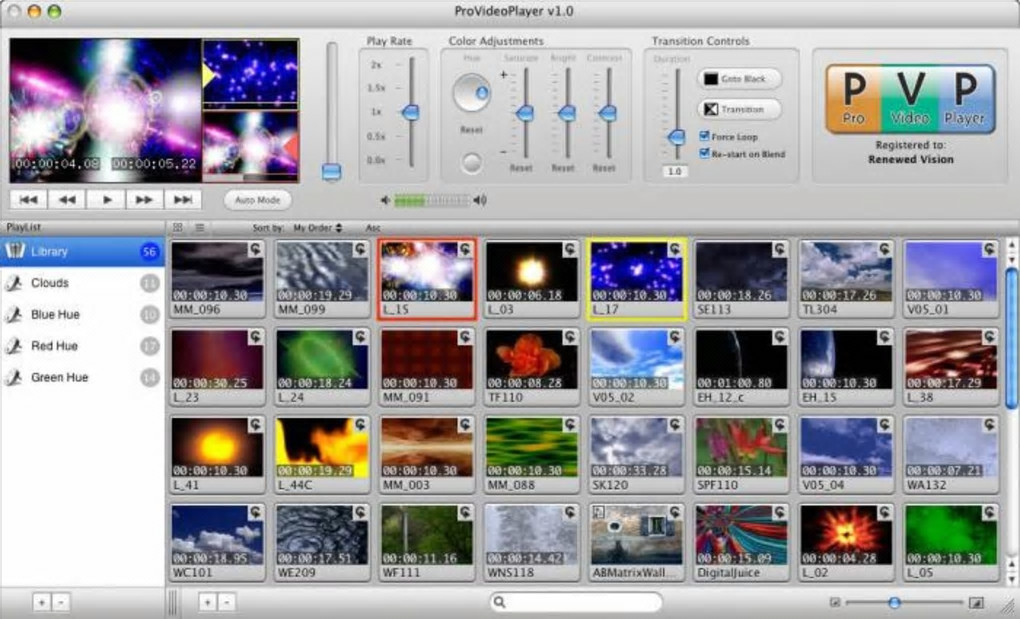
Task: Skip to the previous clip
Action: coord(29,200)
